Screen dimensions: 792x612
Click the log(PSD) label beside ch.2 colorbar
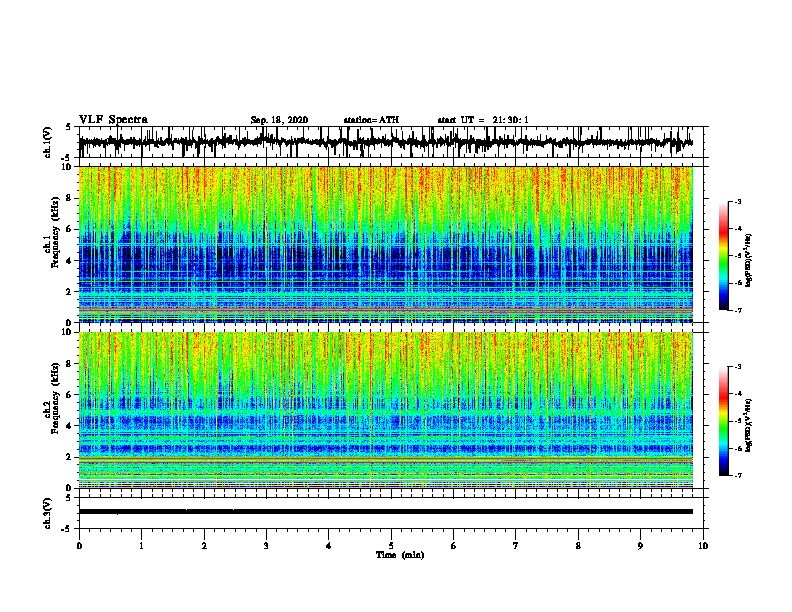coord(748,425)
